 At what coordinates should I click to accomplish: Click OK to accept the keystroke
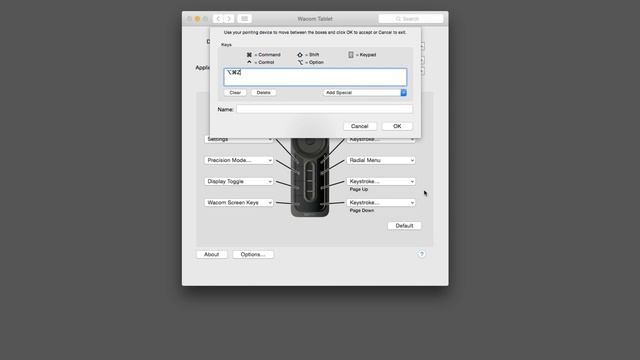click(x=397, y=126)
